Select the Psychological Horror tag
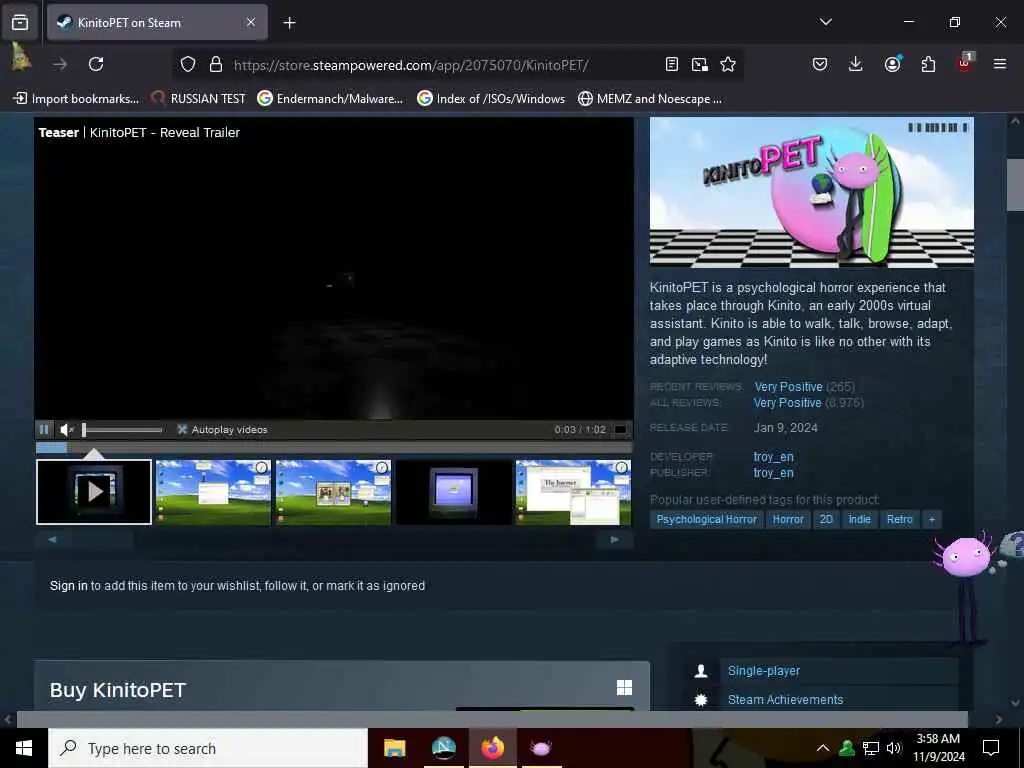1024x768 pixels. (x=707, y=519)
